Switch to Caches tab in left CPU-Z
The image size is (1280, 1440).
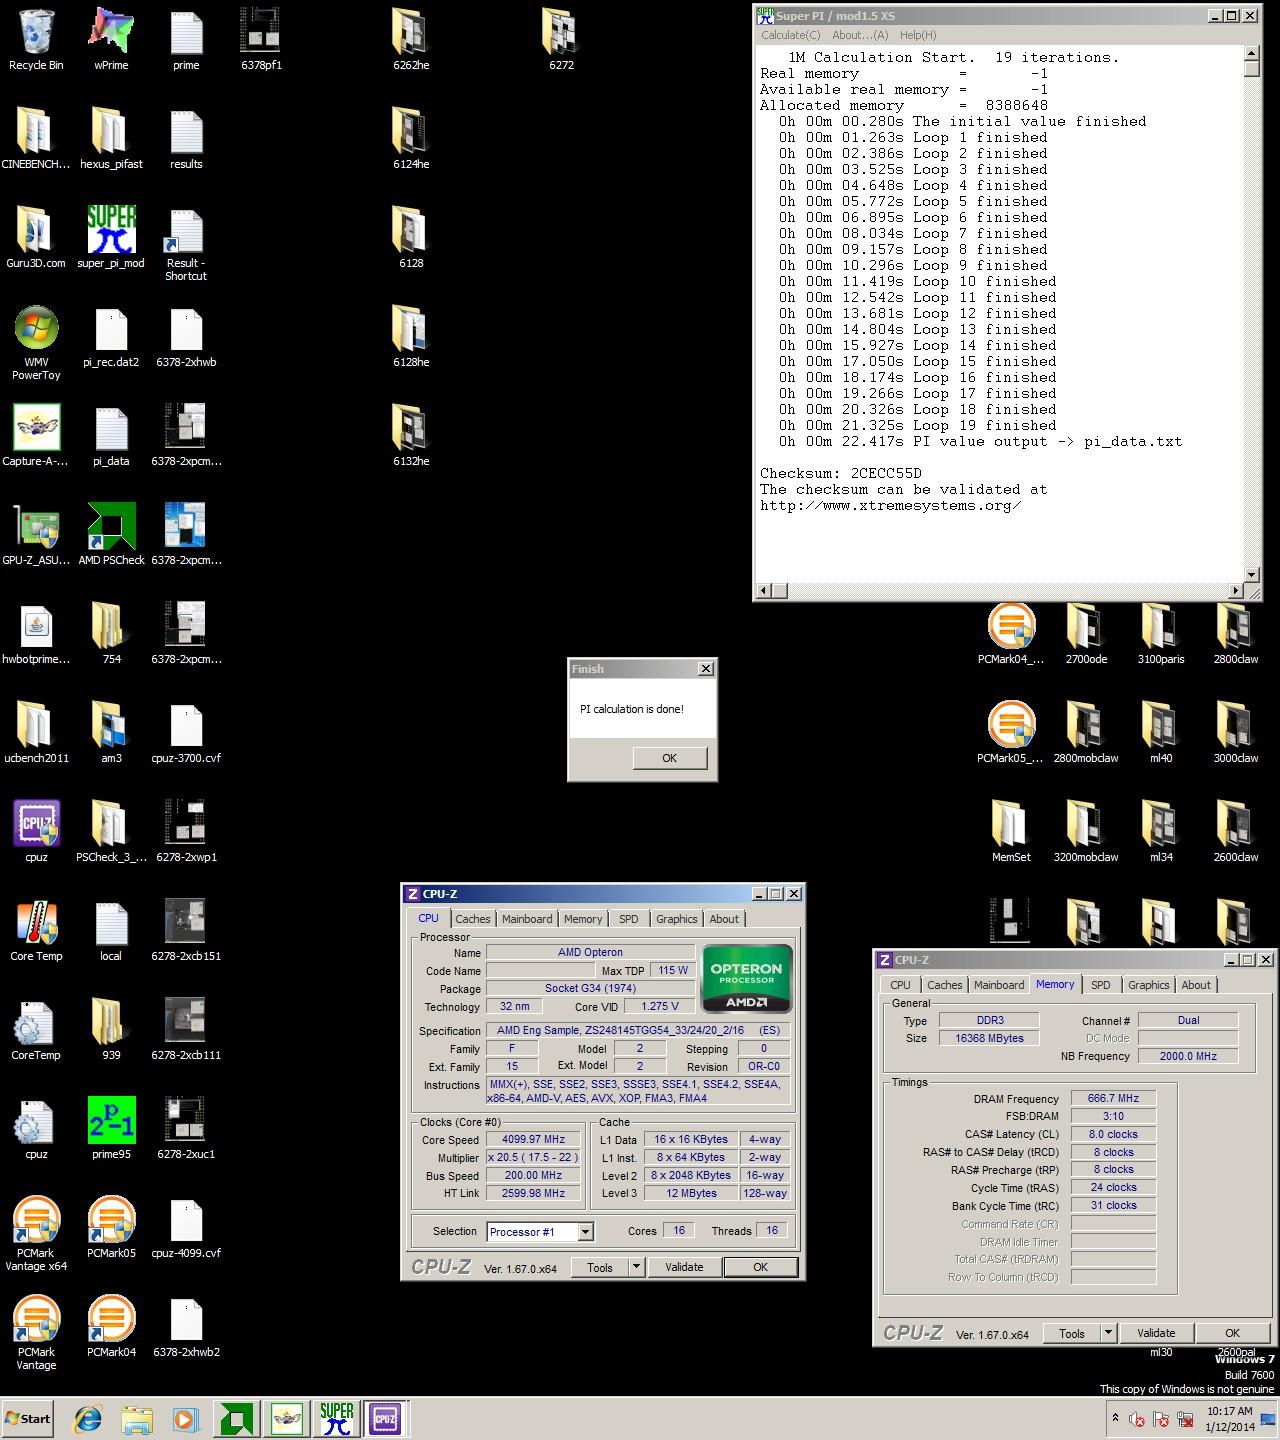[473, 919]
